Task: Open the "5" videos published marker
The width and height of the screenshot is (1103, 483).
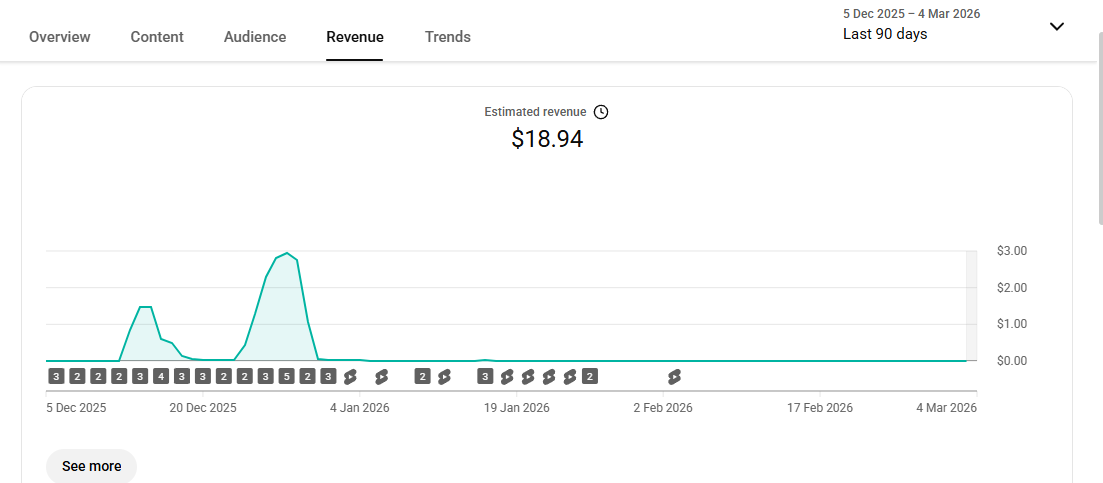Action: pos(286,377)
